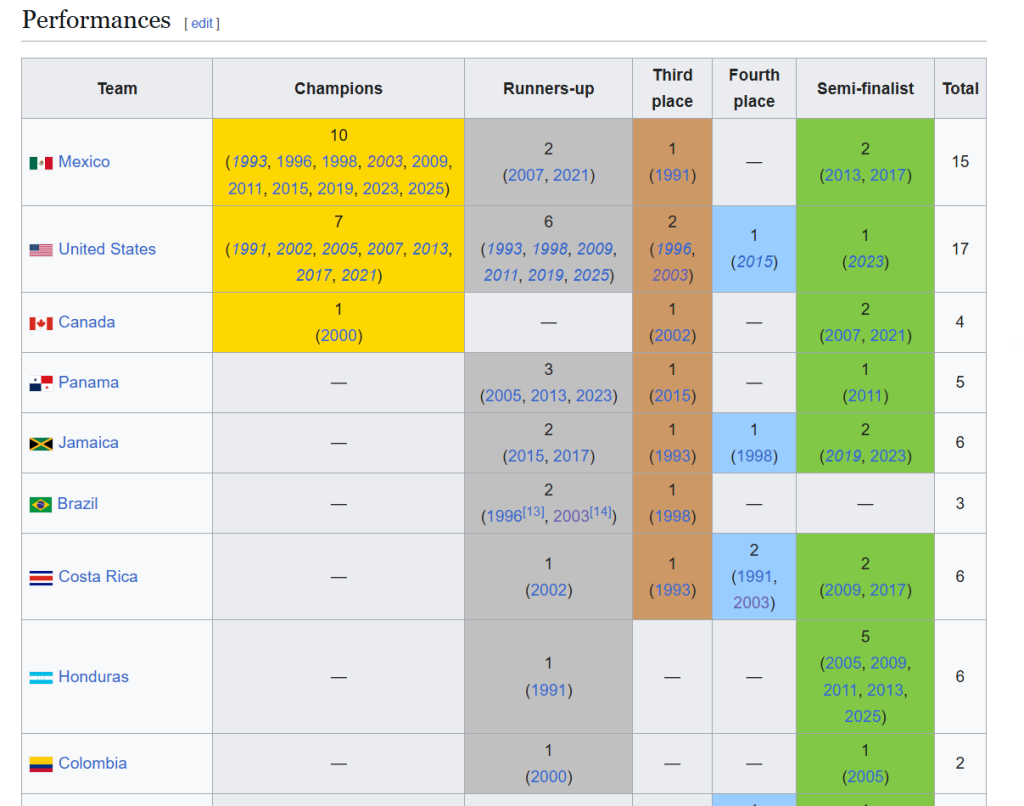Open 2002 in Costa Rica's Runners-up cell
Viewport: 1024px width, 806px height.
click(x=549, y=590)
